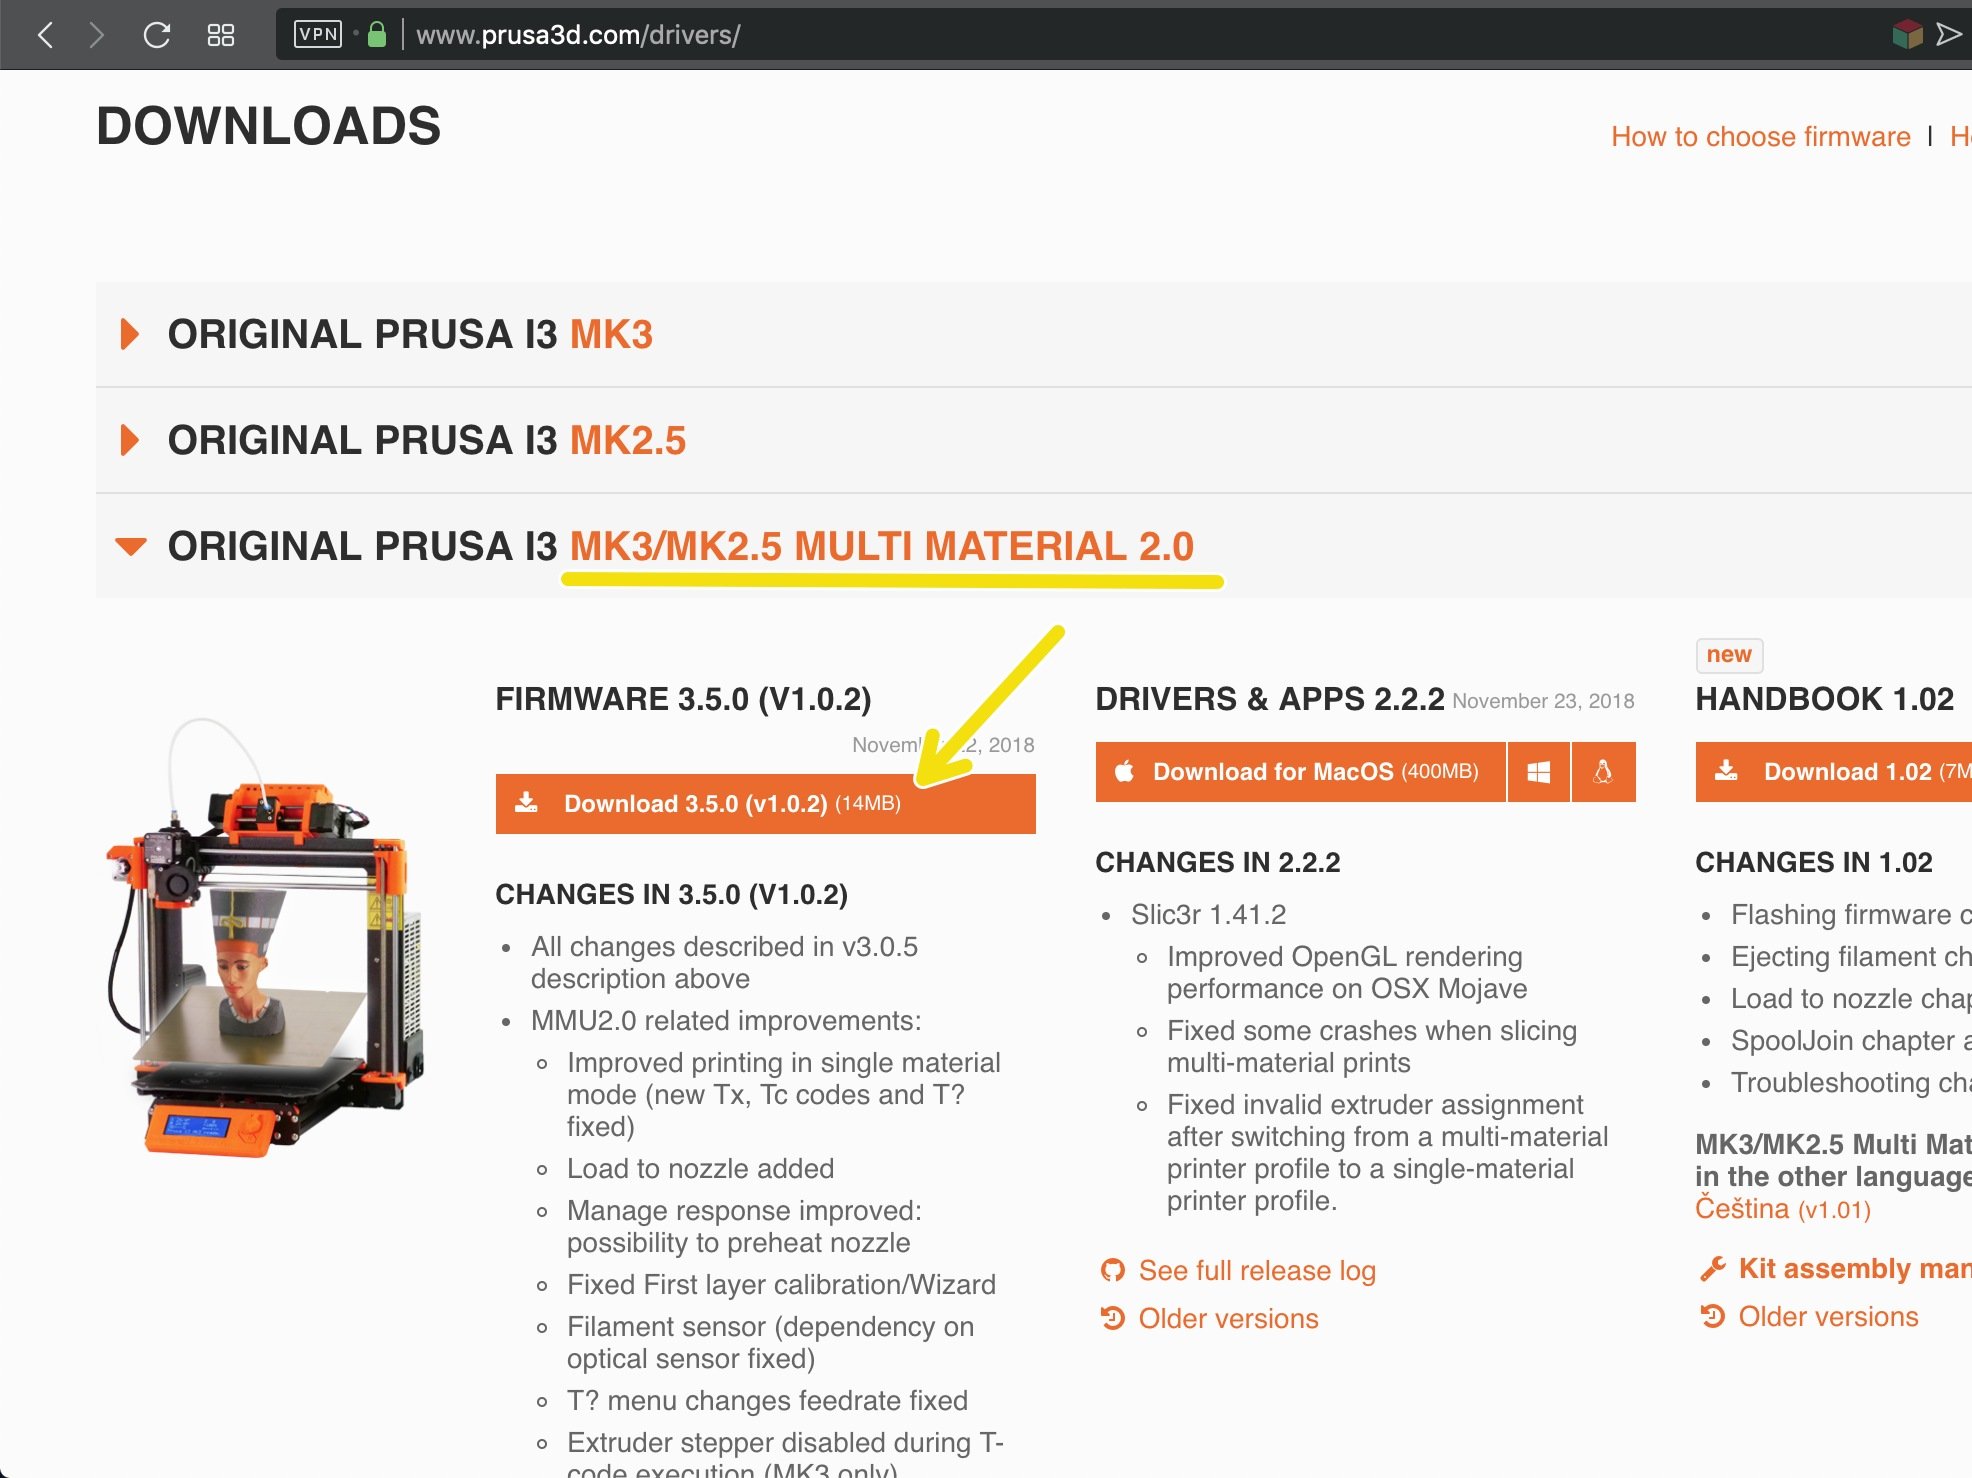Click the URL address field
This screenshot has width=1972, height=1478.
tap(900, 35)
